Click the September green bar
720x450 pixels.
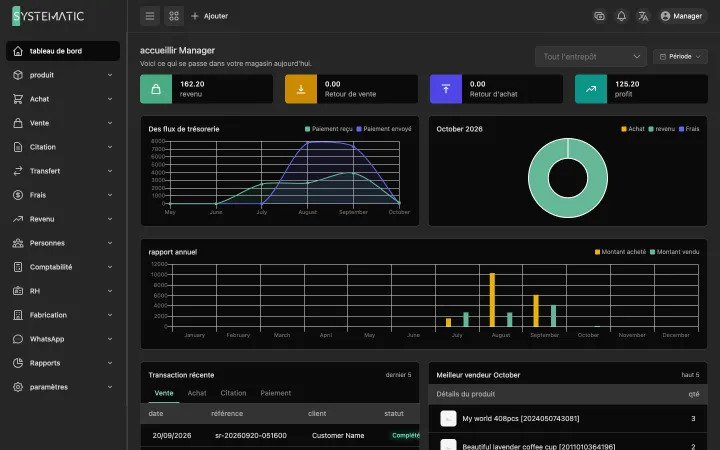pos(553,316)
